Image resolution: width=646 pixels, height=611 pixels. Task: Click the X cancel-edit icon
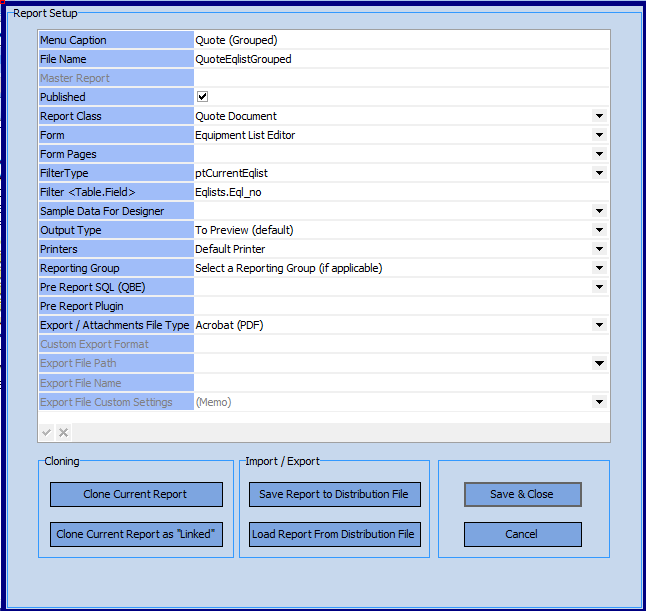pos(63,432)
